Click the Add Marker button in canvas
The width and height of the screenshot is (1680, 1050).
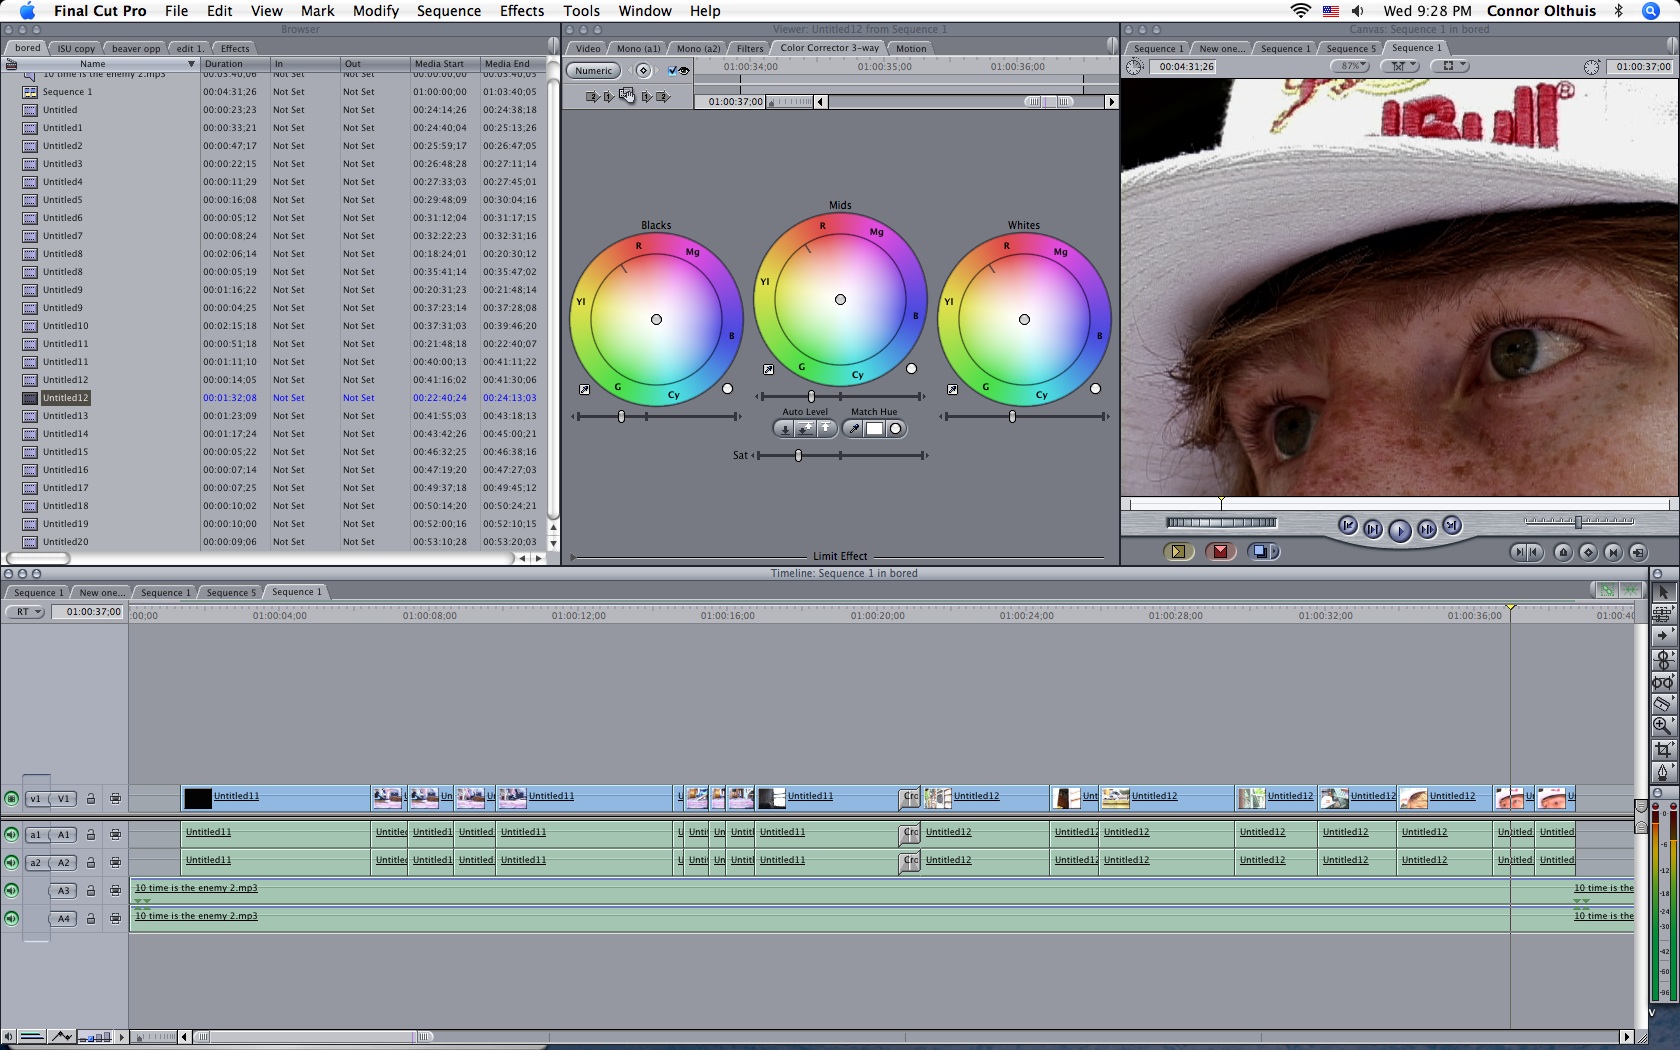(1563, 552)
